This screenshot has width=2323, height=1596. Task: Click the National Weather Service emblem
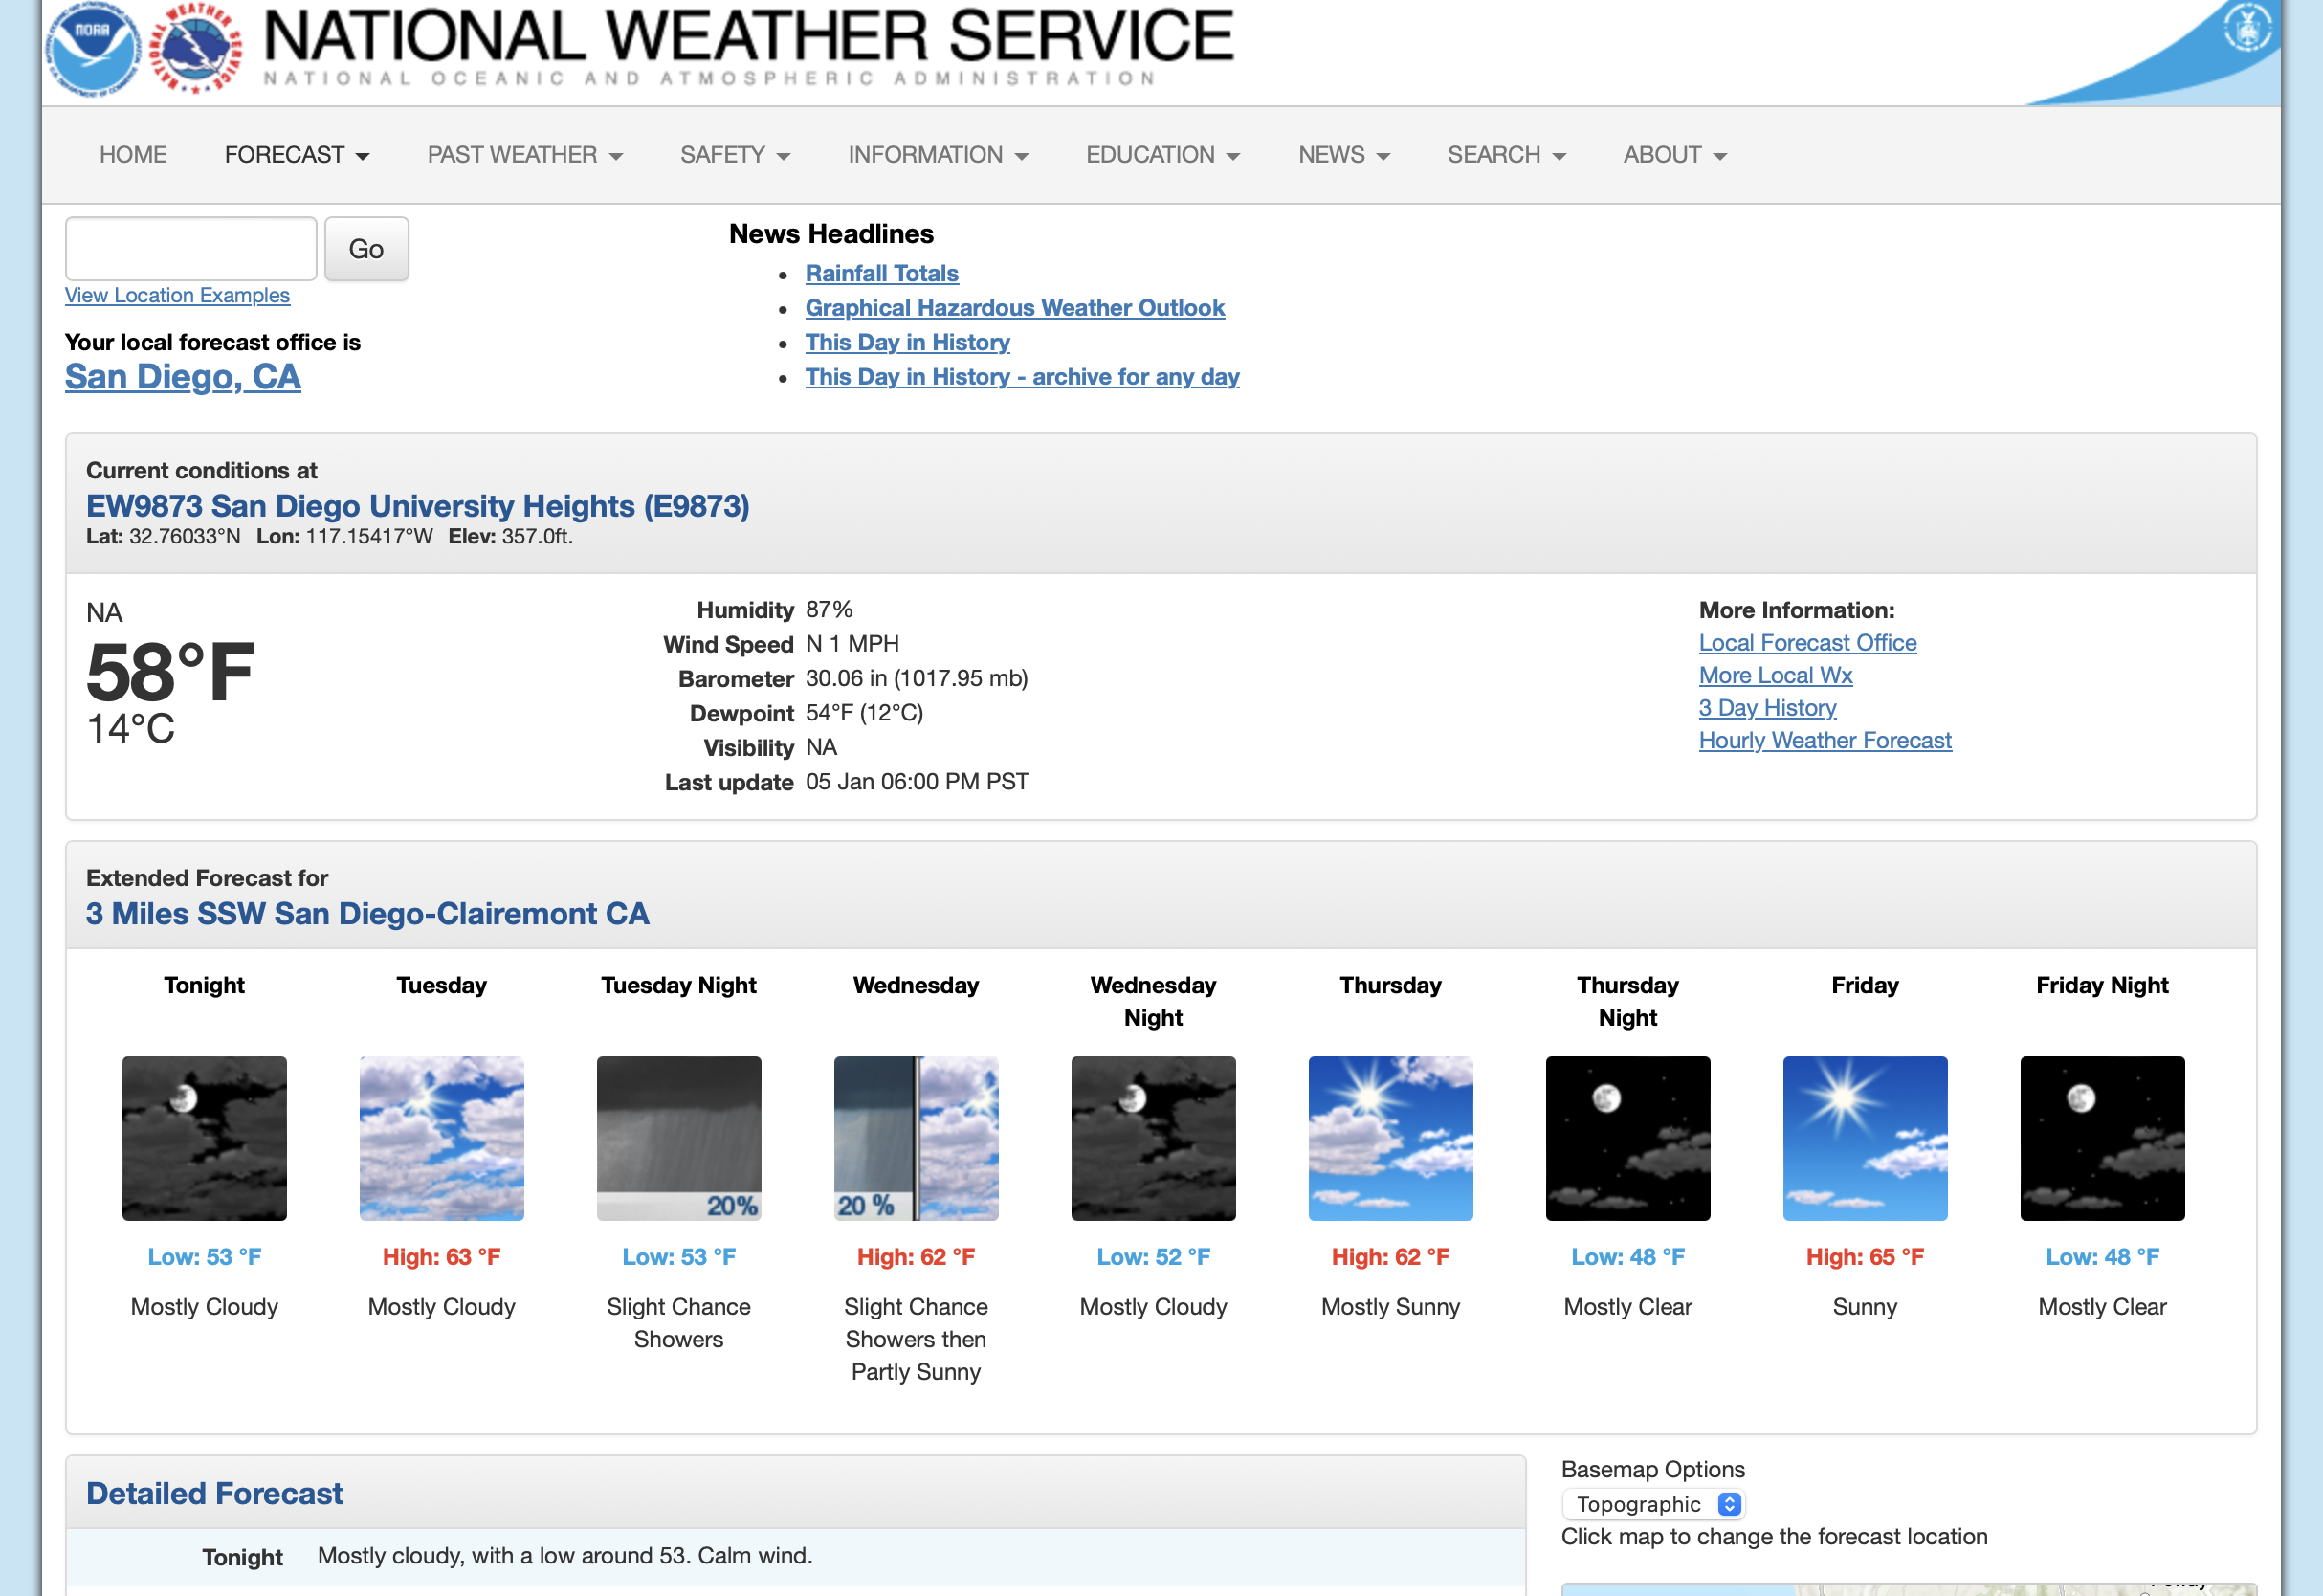click(x=196, y=48)
